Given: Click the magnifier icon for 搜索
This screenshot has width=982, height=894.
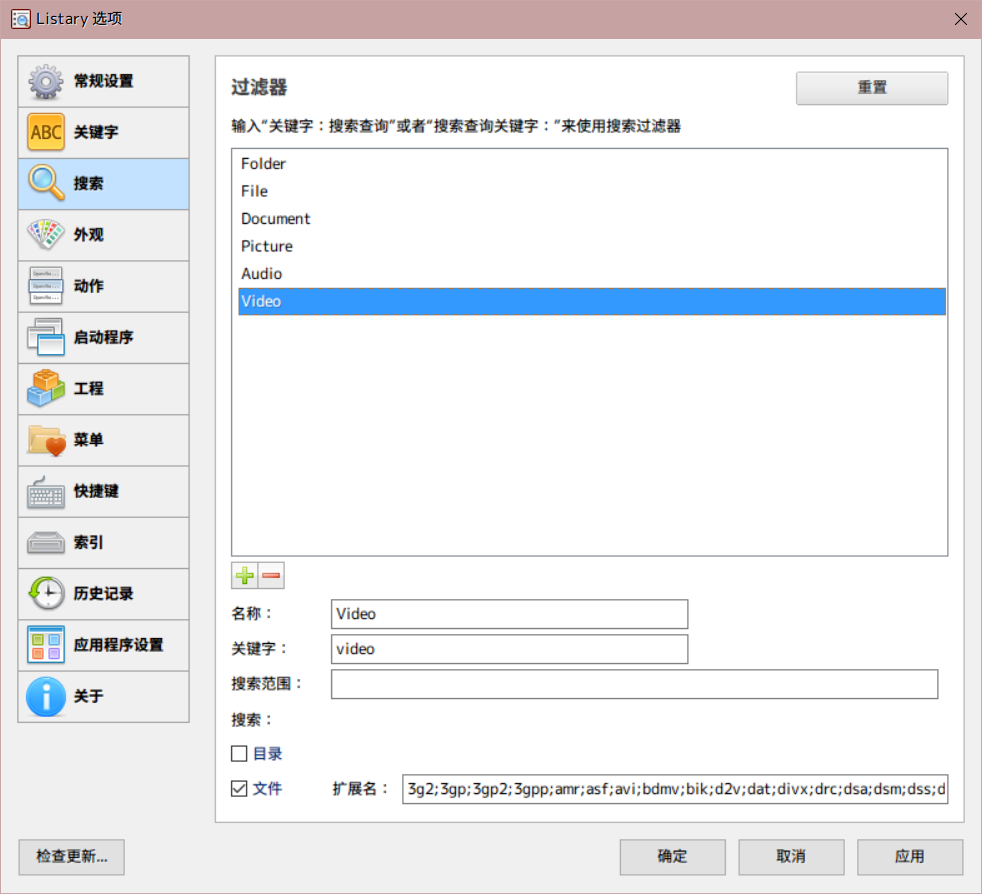Looking at the screenshot, I should pos(46,183).
